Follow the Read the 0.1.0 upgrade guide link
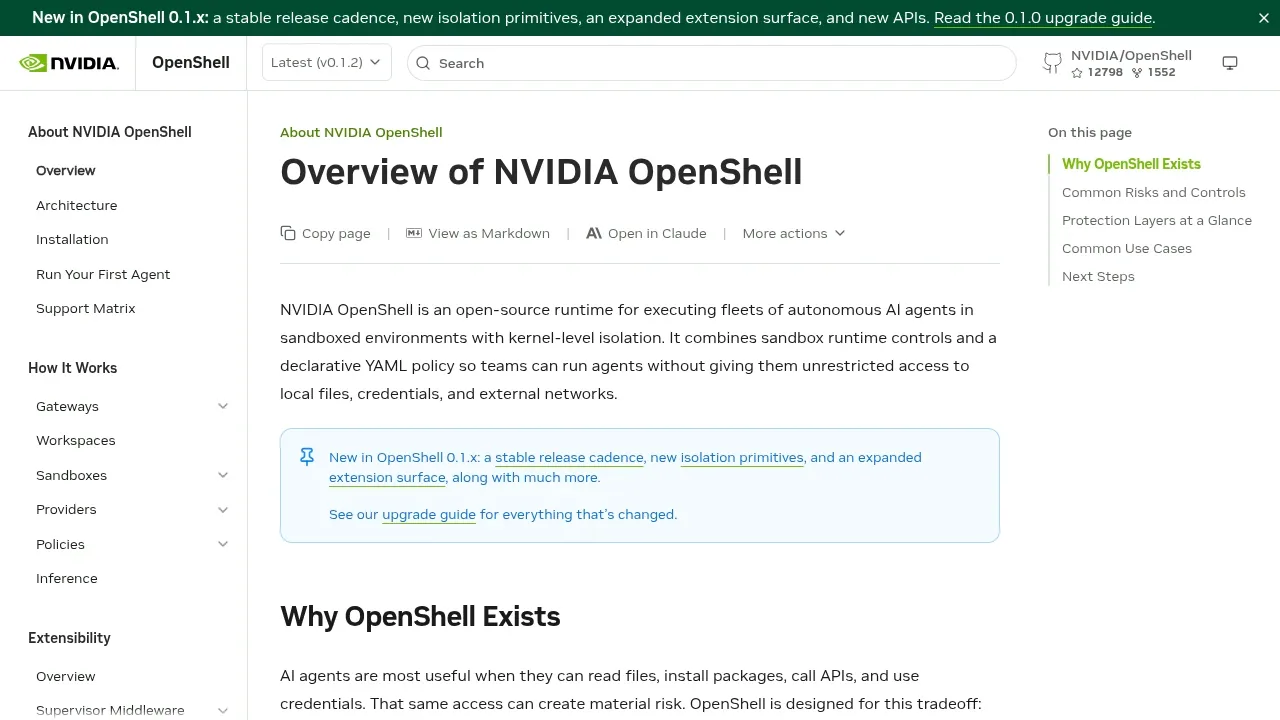The height and width of the screenshot is (720, 1280). (x=1044, y=18)
